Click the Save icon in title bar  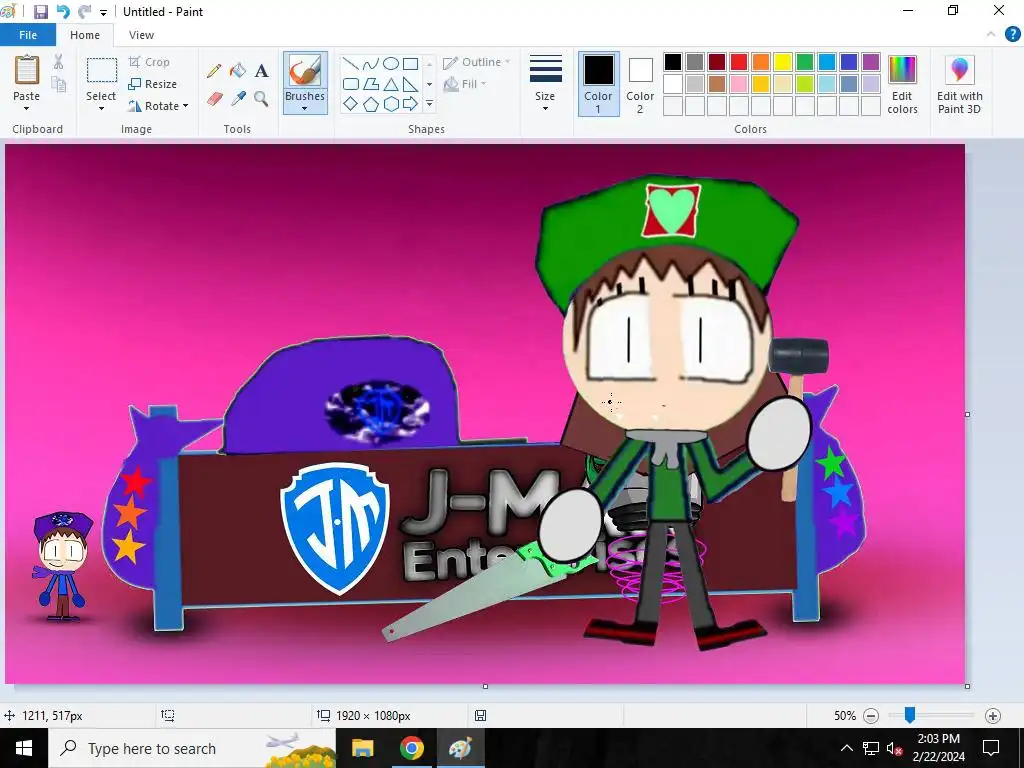[x=40, y=12]
